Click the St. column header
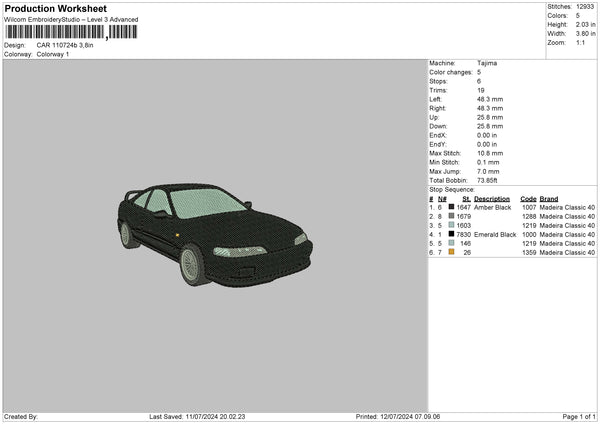The height and width of the screenshot is (424, 600). point(465,198)
